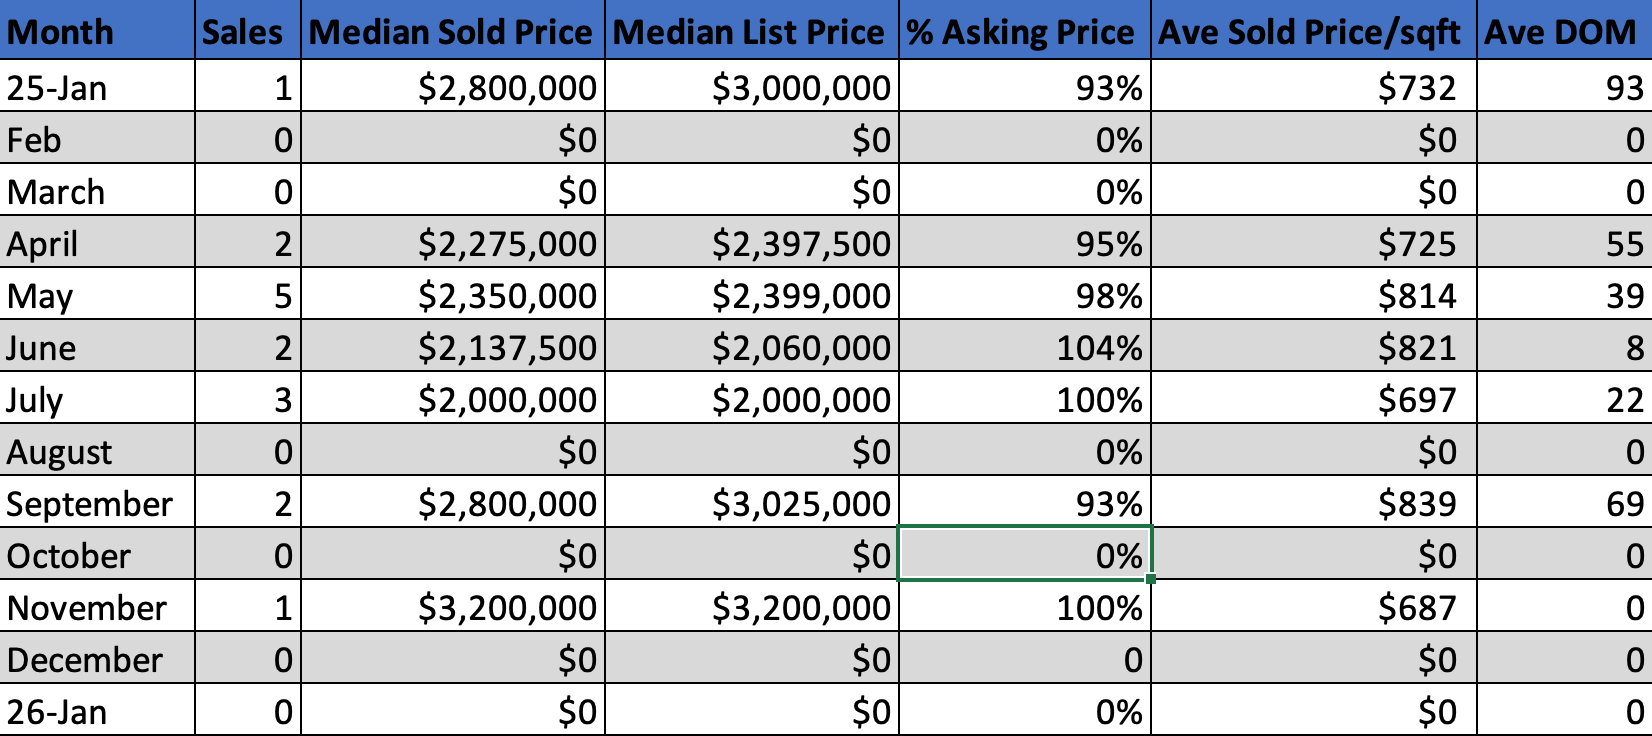Select May's sales count of 5

pos(247,296)
